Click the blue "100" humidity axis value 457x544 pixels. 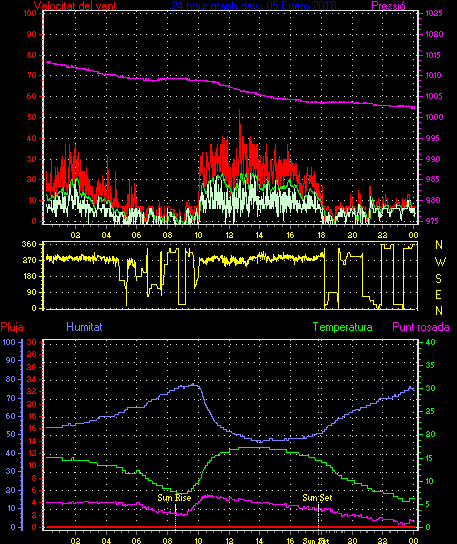point(9,342)
